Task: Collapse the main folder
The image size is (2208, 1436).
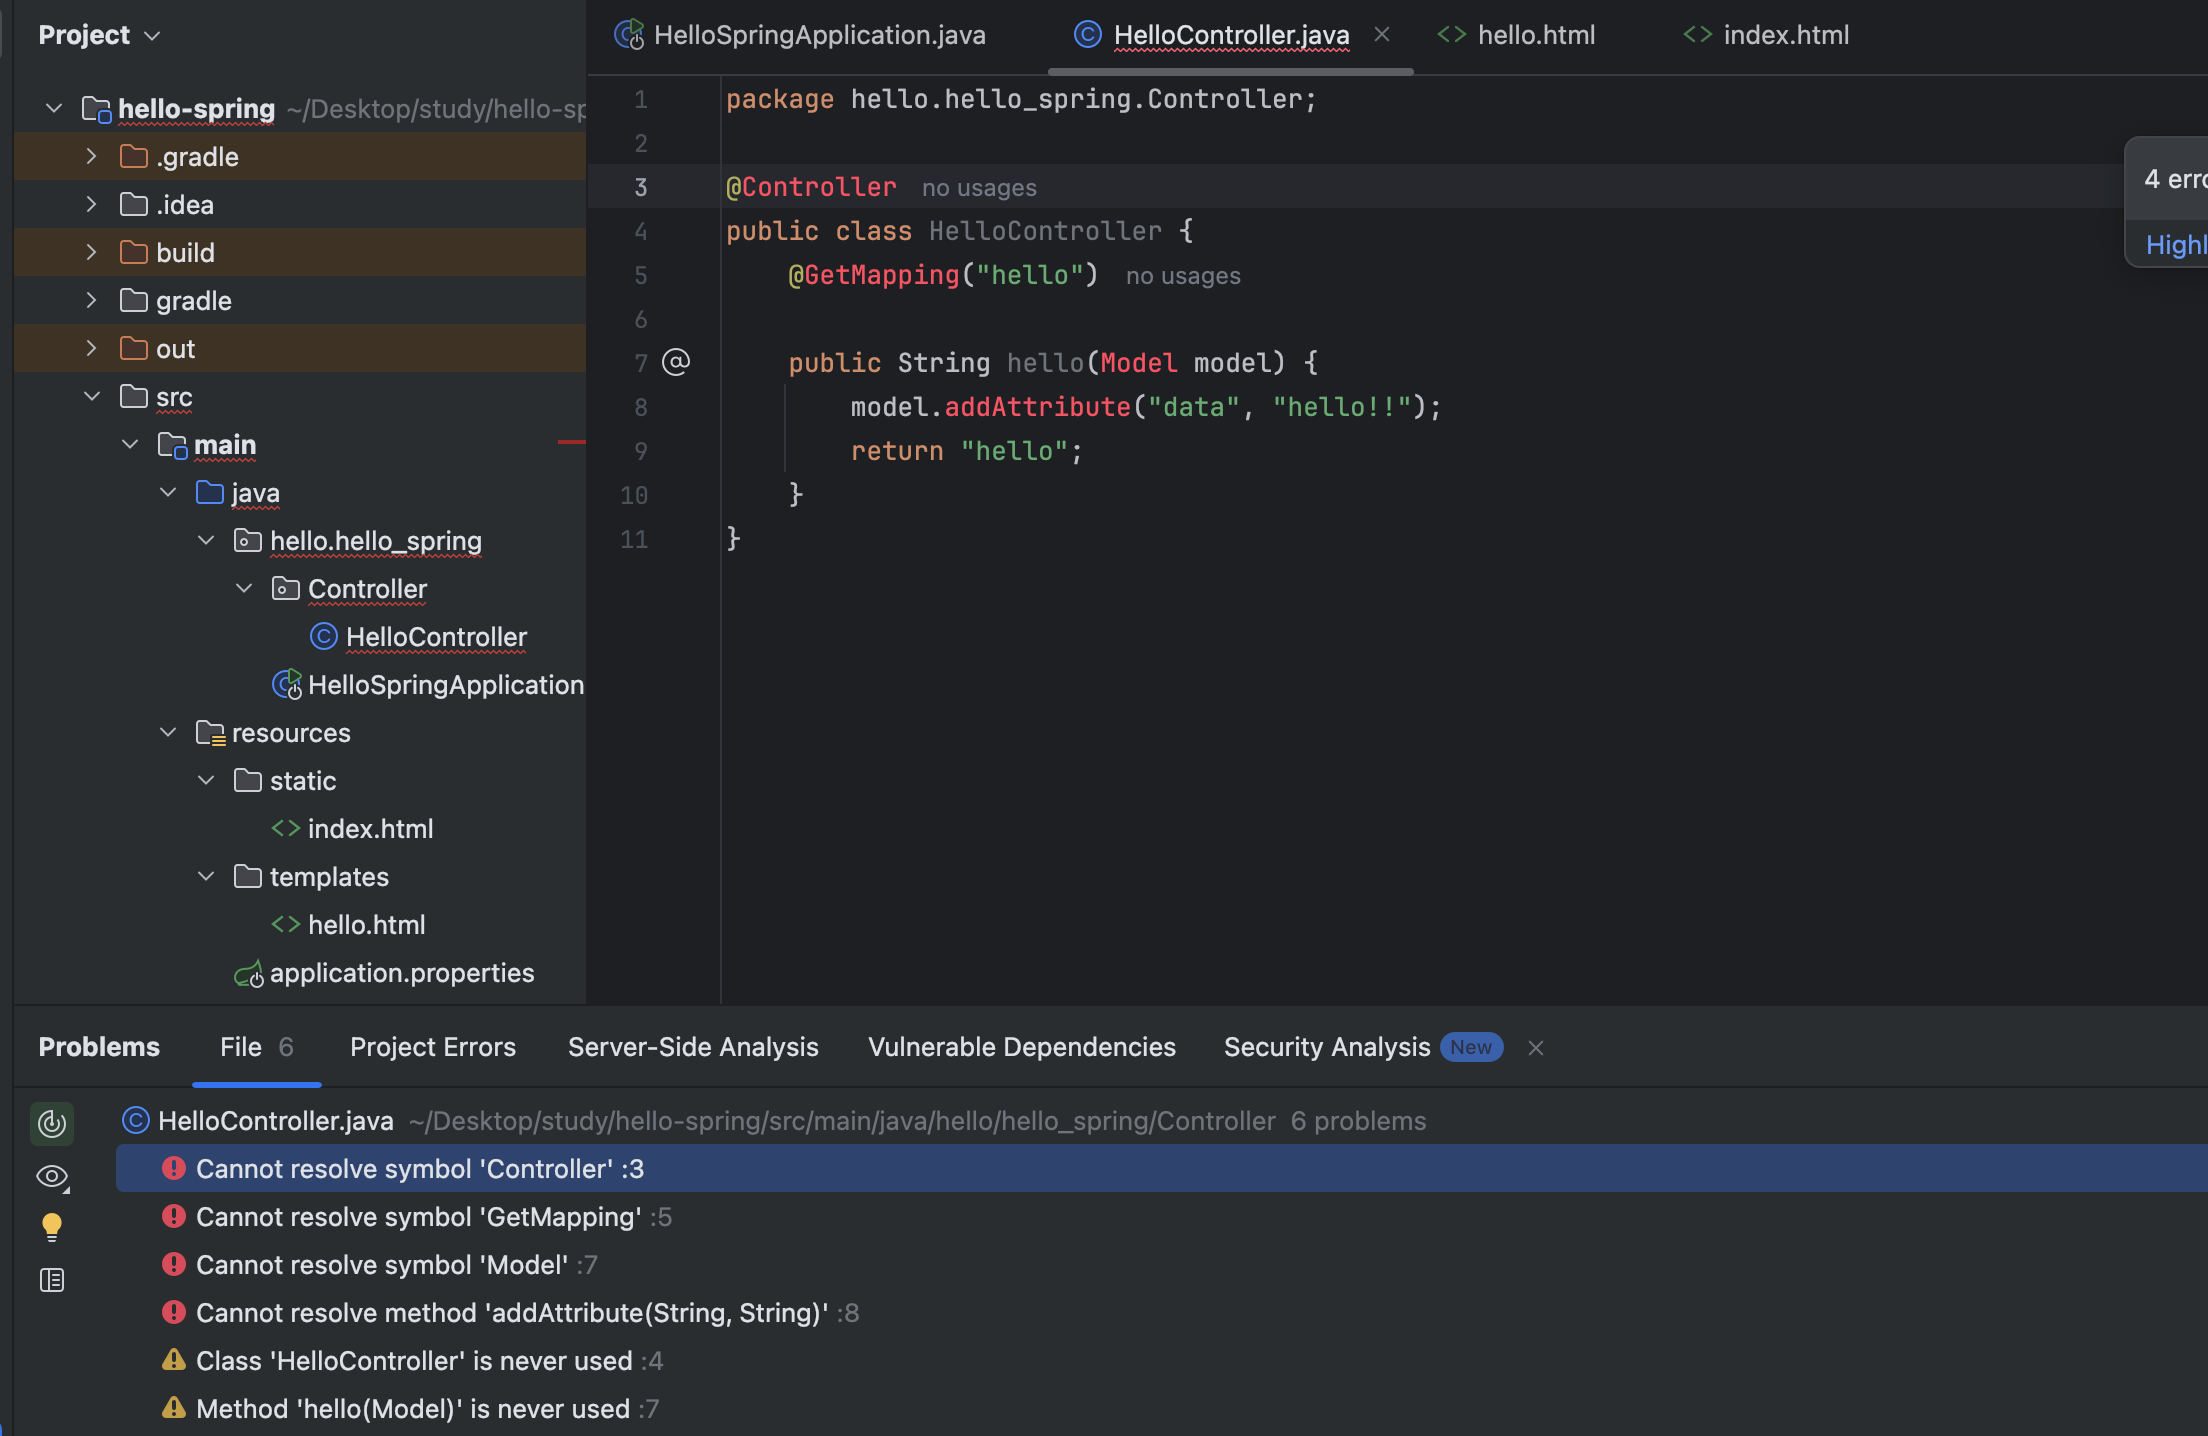Action: coord(129,444)
